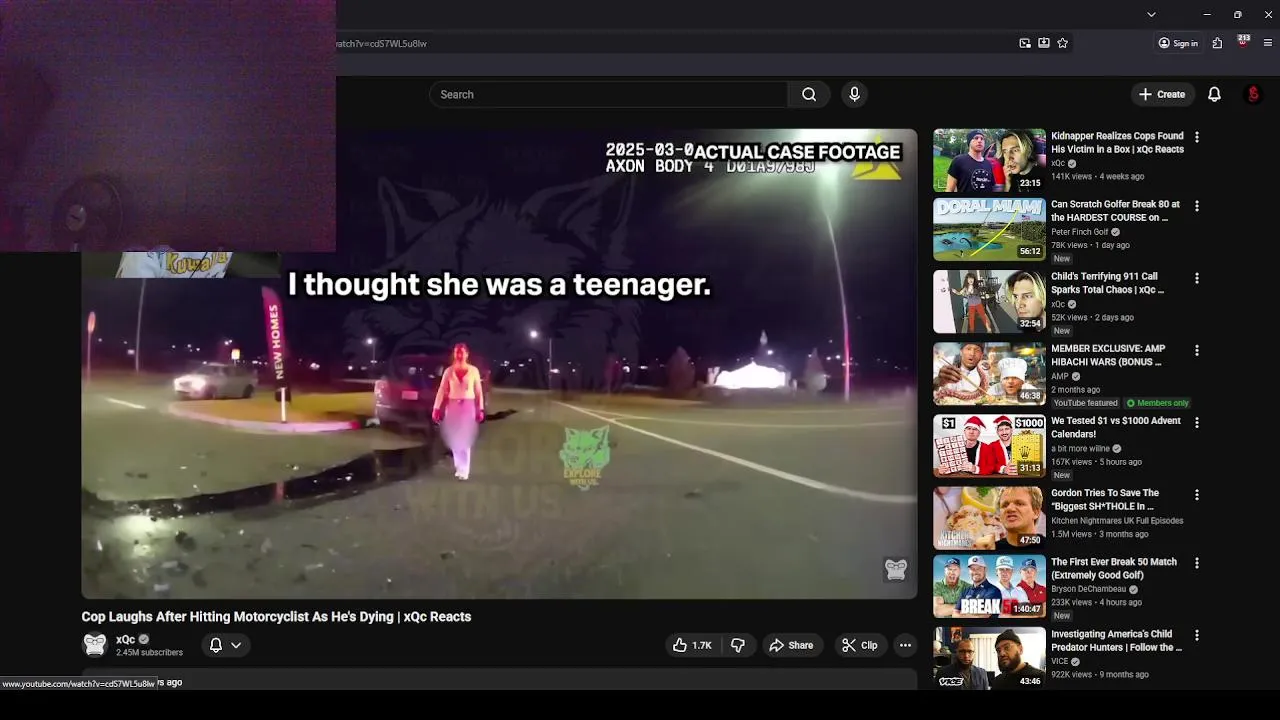Open the xQc channel name link
This screenshot has width=1280, height=720.
126,639
